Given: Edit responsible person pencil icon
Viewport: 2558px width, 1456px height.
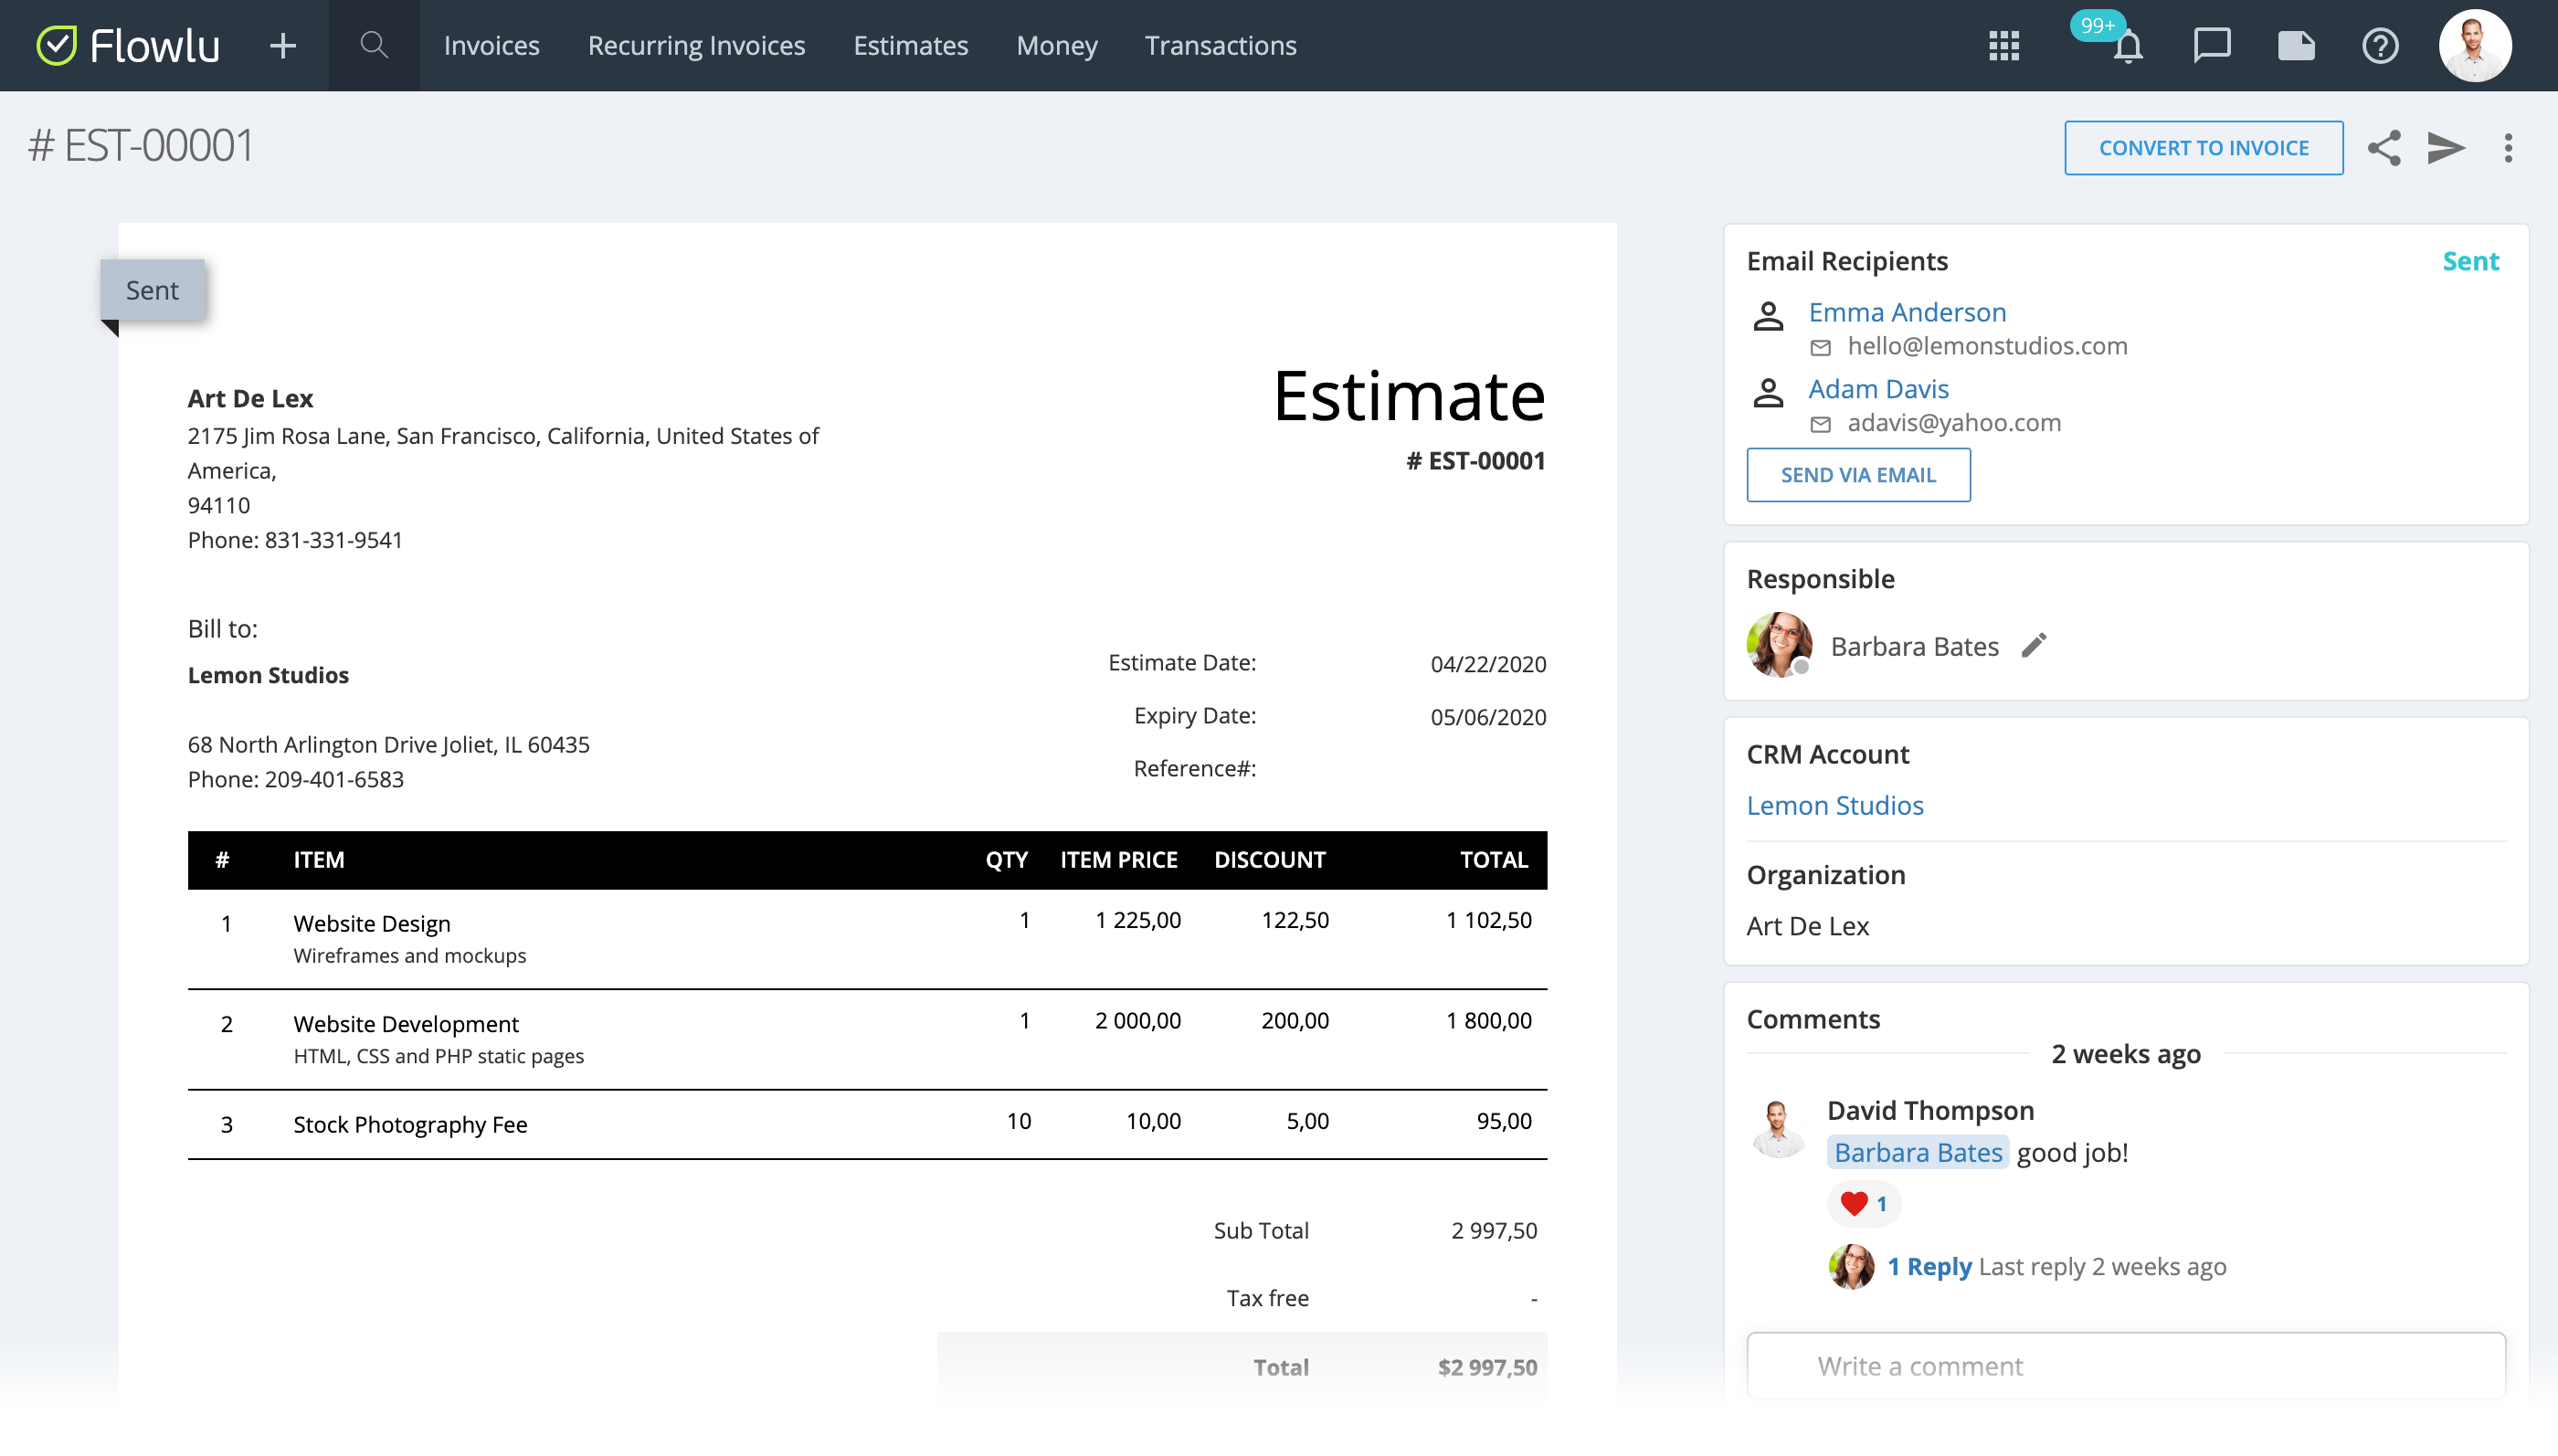Looking at the screenshot, I should [2034, 645].
